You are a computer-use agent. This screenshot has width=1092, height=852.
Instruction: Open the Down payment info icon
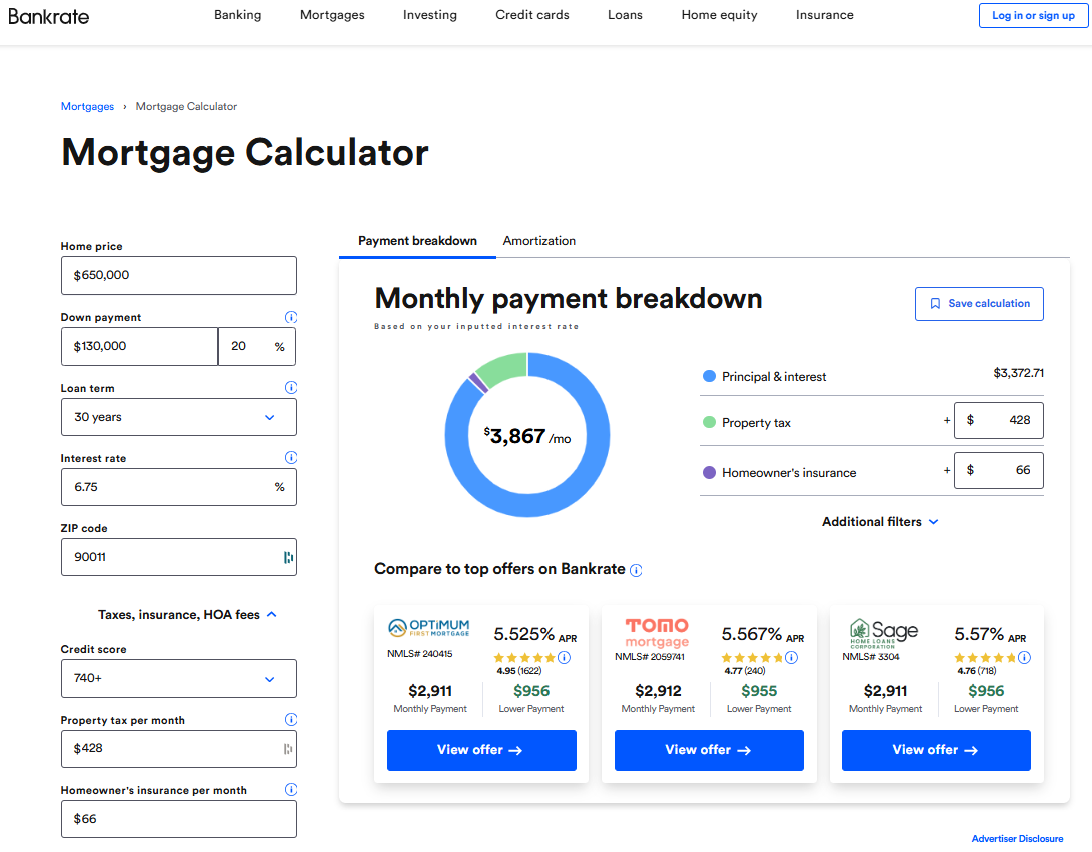[x=291, y=317]
